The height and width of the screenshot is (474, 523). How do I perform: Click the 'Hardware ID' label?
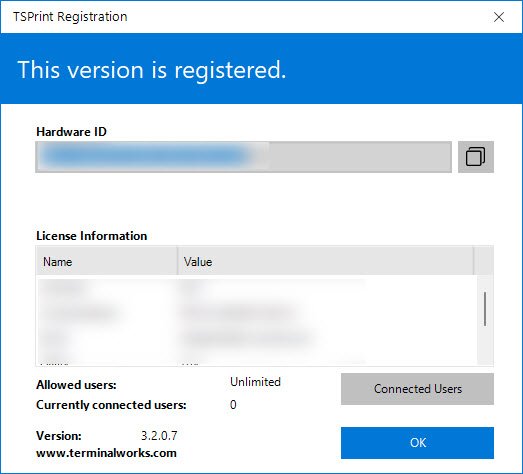click(71, 132)
